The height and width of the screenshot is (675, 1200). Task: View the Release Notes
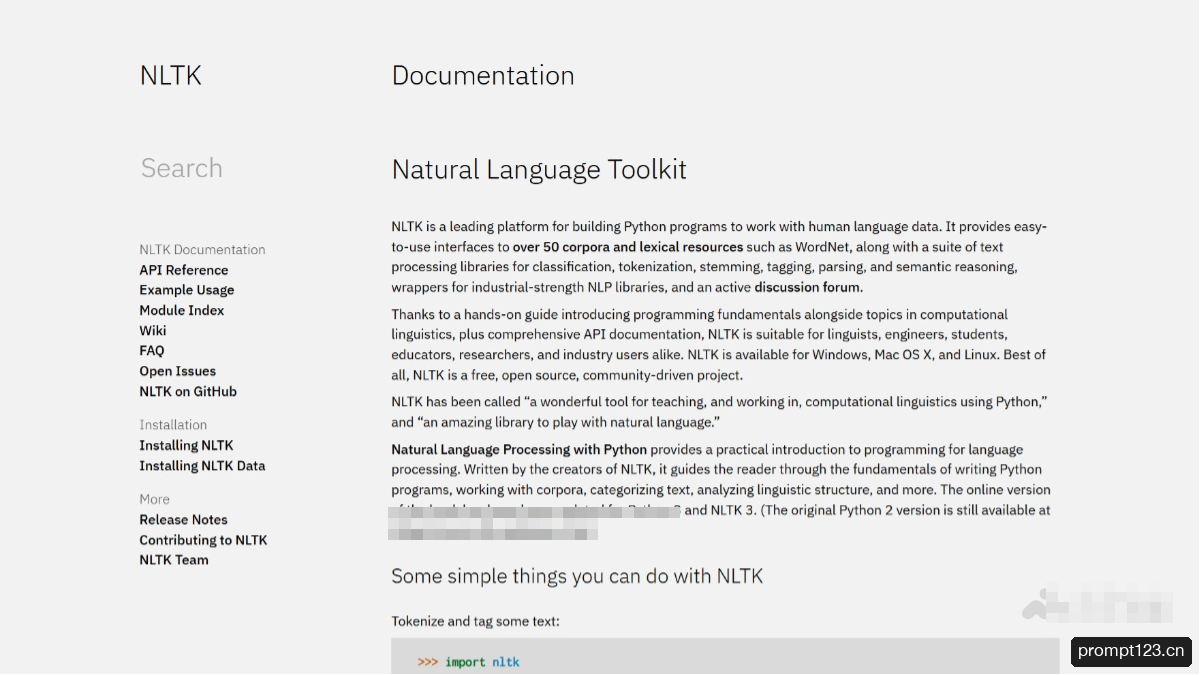click(184, 520)
